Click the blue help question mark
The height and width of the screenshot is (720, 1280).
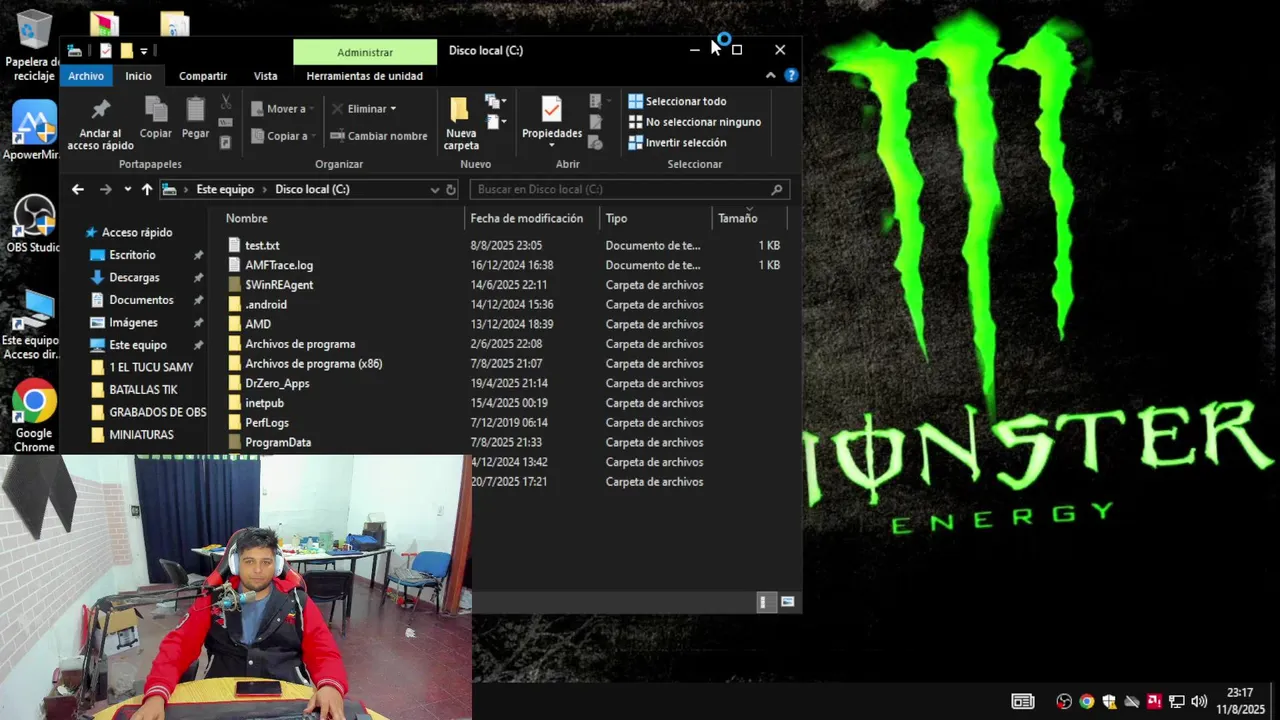(x=791, y=75)
